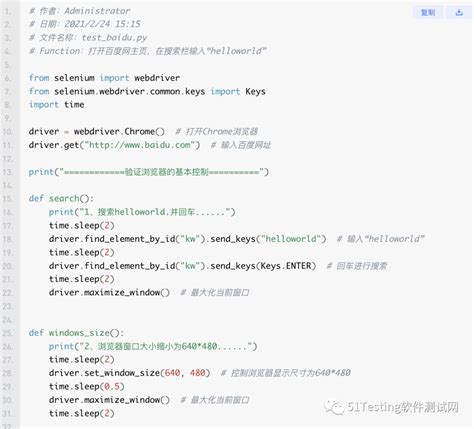Click the time.sleep(0.5) line
The image size is (474, 429).
87,386
